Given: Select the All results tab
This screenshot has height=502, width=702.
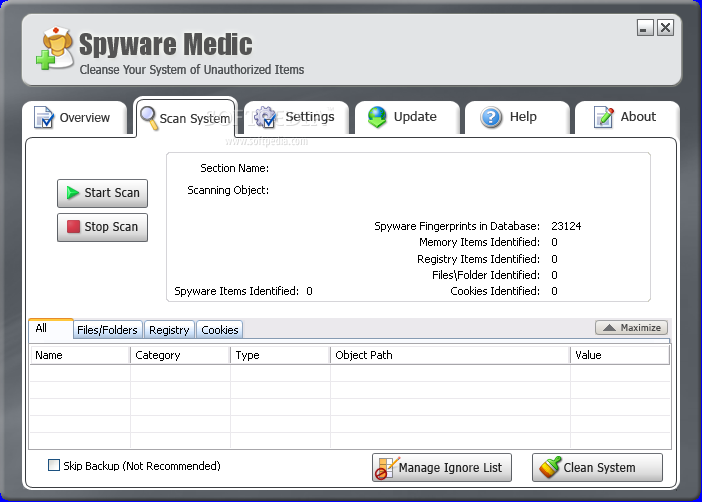Looking at the screenshot, I should pos(51,328).
